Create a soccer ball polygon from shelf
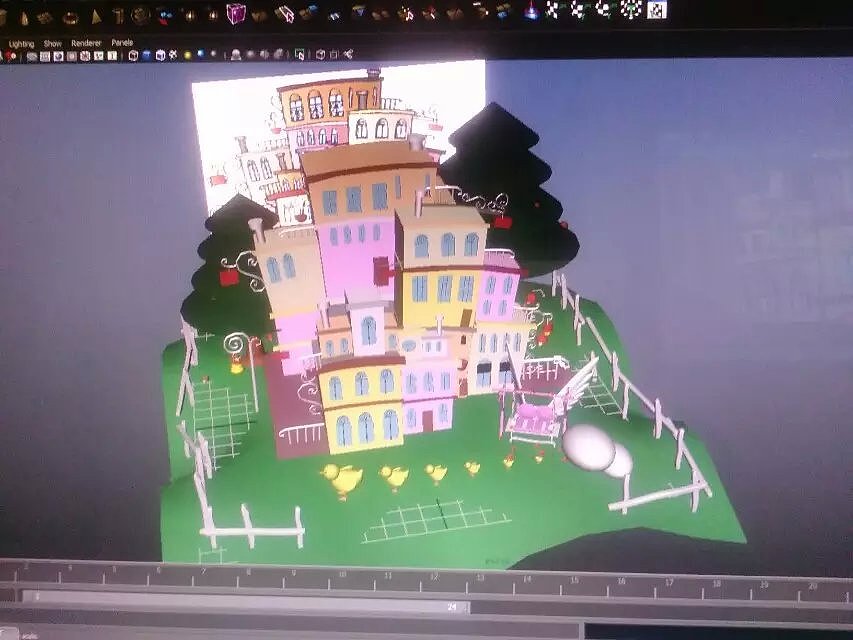853x640 pixels. pyautogui.click(x=140, y=15)
